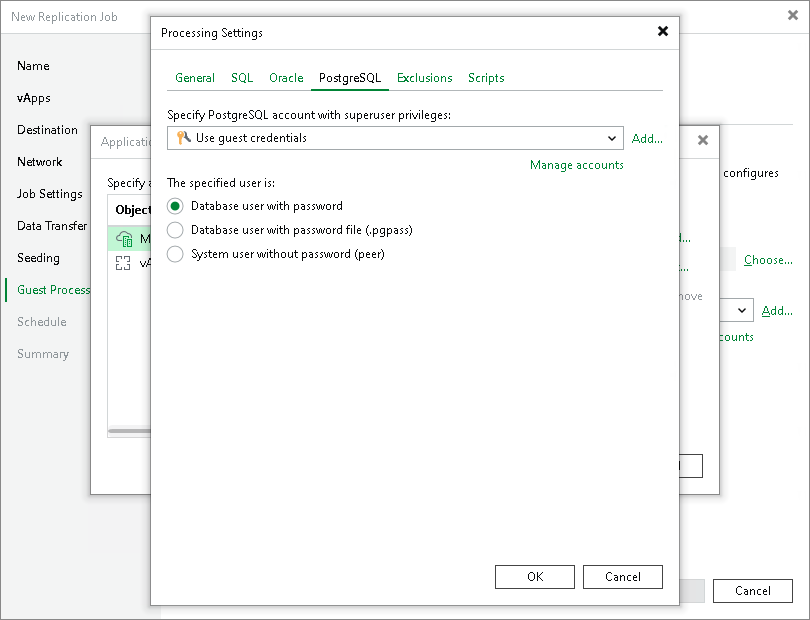Image resolution: width=810 pixels, height=620 pixels.
Task: Switch to the Oracle tab
Action: [x=286, y=78]
